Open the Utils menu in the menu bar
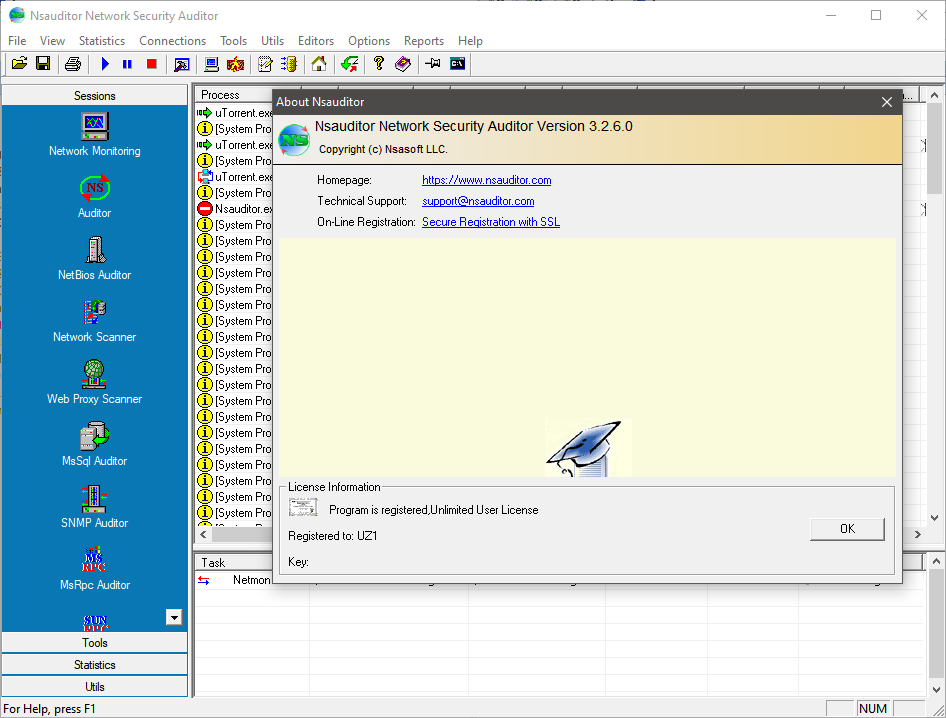This screenshot has height=718, width=946. point(272,40)
